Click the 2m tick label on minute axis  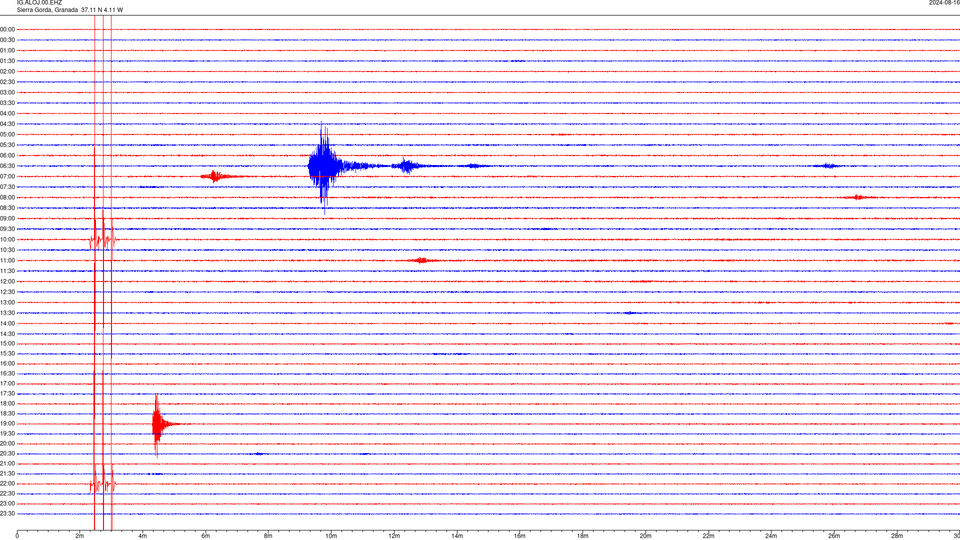tap(80, 536)
